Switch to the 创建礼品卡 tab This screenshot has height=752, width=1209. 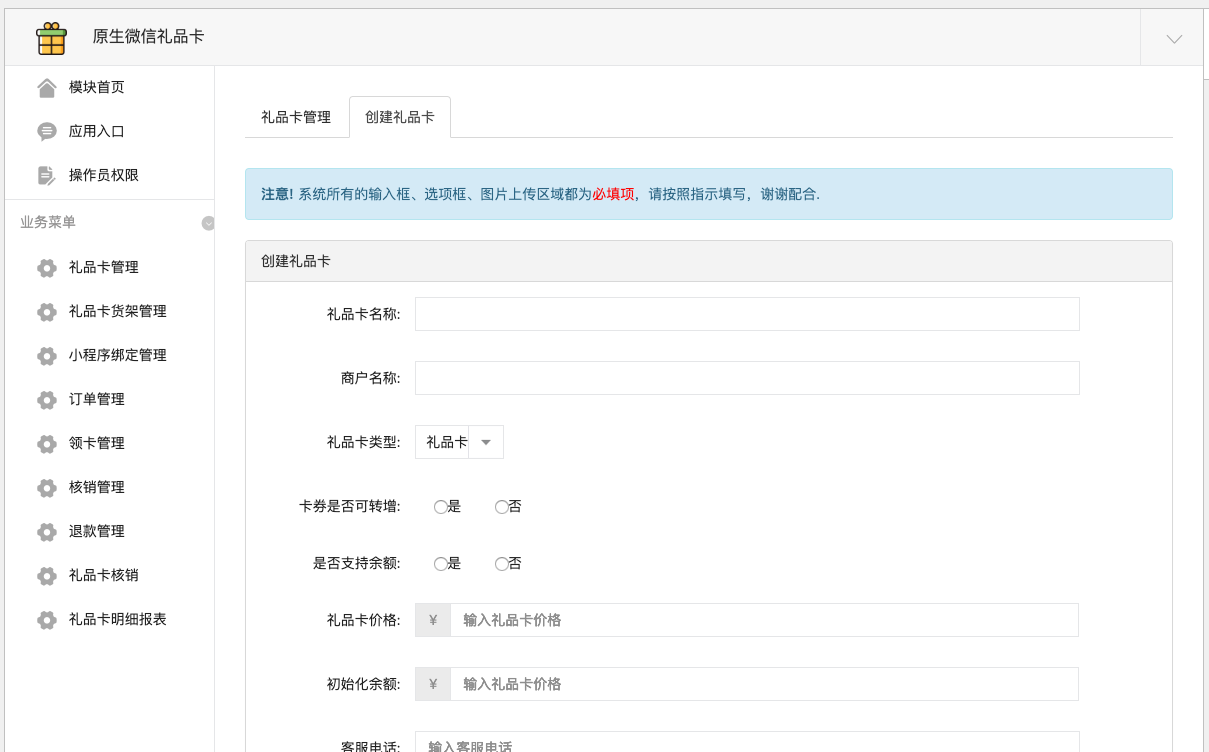pyautogui.click(x=400, y=117)
